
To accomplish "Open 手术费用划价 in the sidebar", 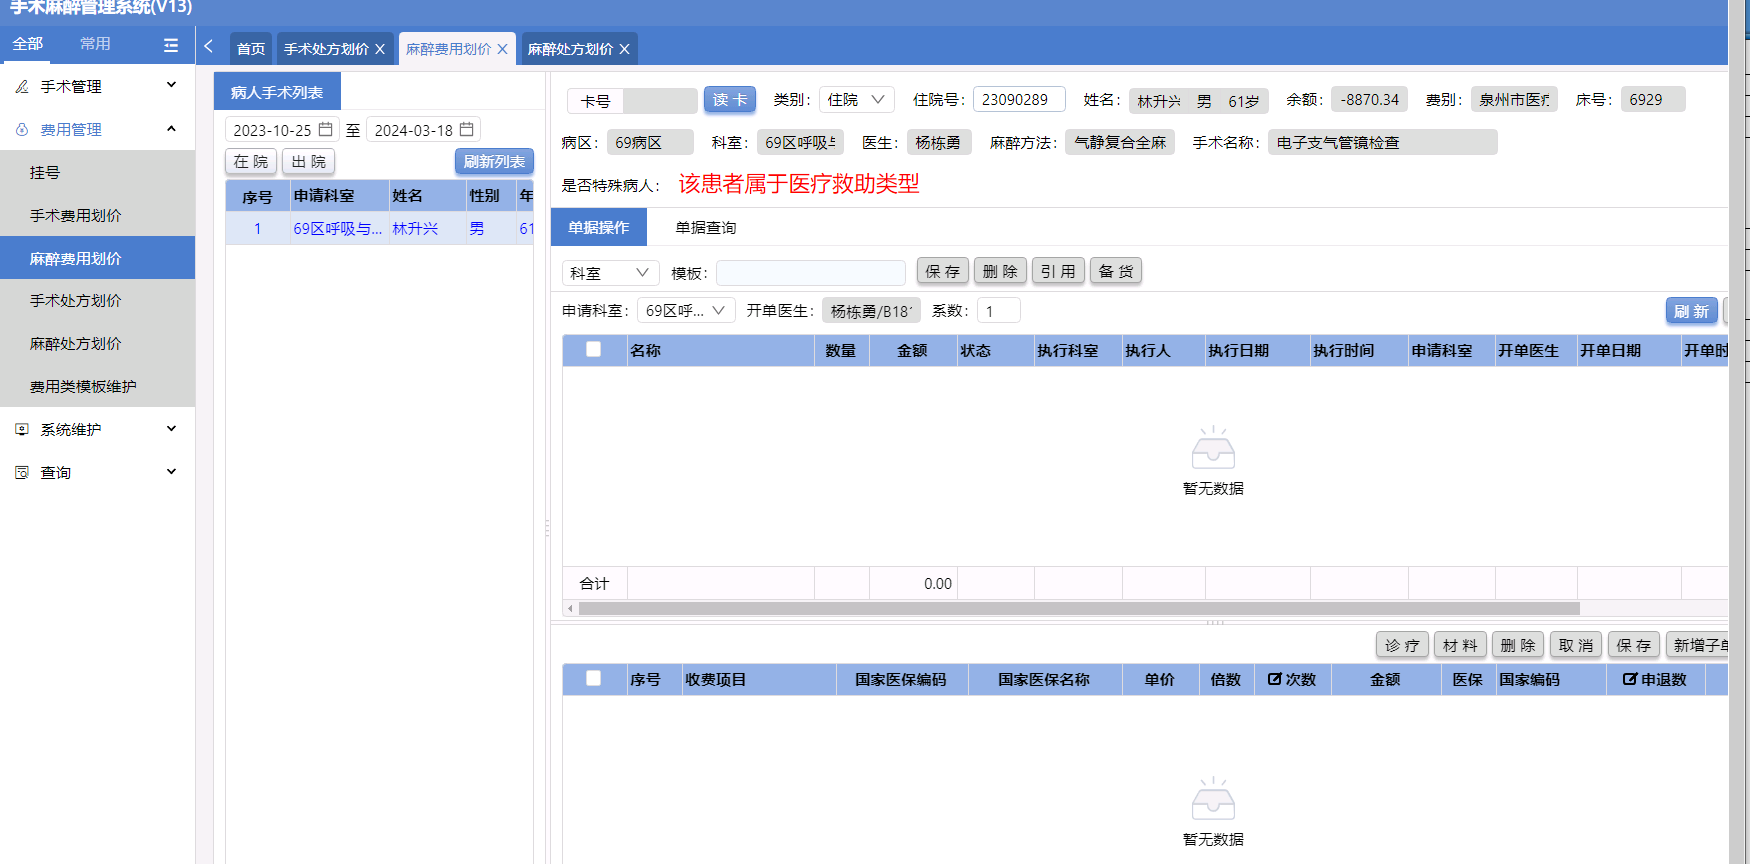I will pos(97,216).
